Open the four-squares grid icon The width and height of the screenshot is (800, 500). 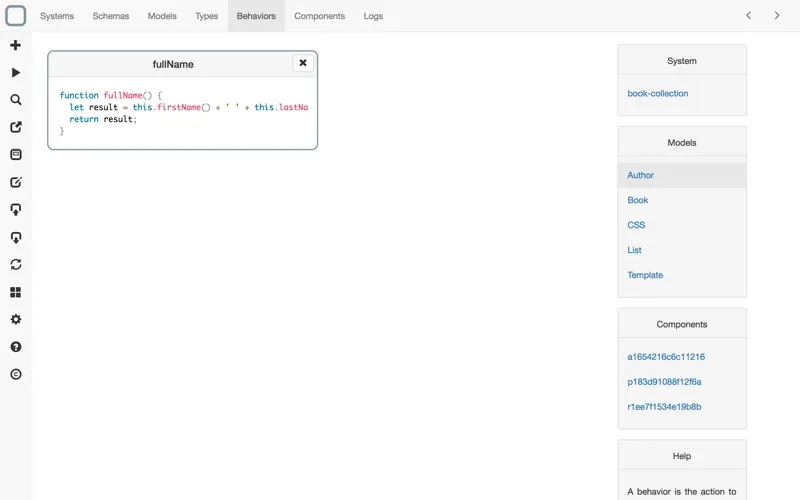point(16,292)
